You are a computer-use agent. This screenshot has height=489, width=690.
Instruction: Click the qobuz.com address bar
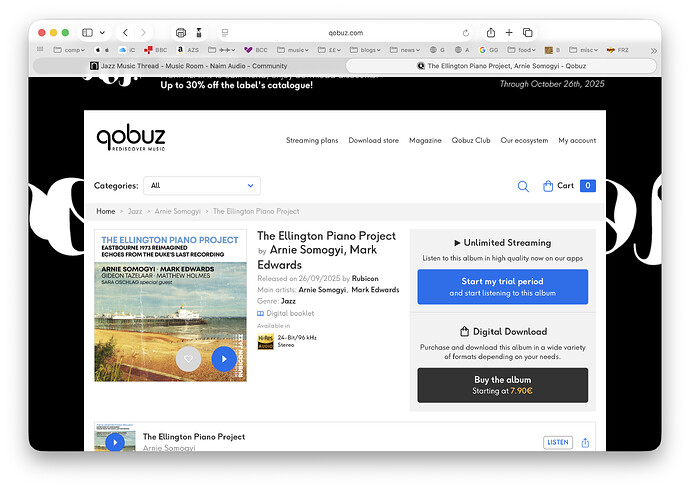click(x=345, y=33)
